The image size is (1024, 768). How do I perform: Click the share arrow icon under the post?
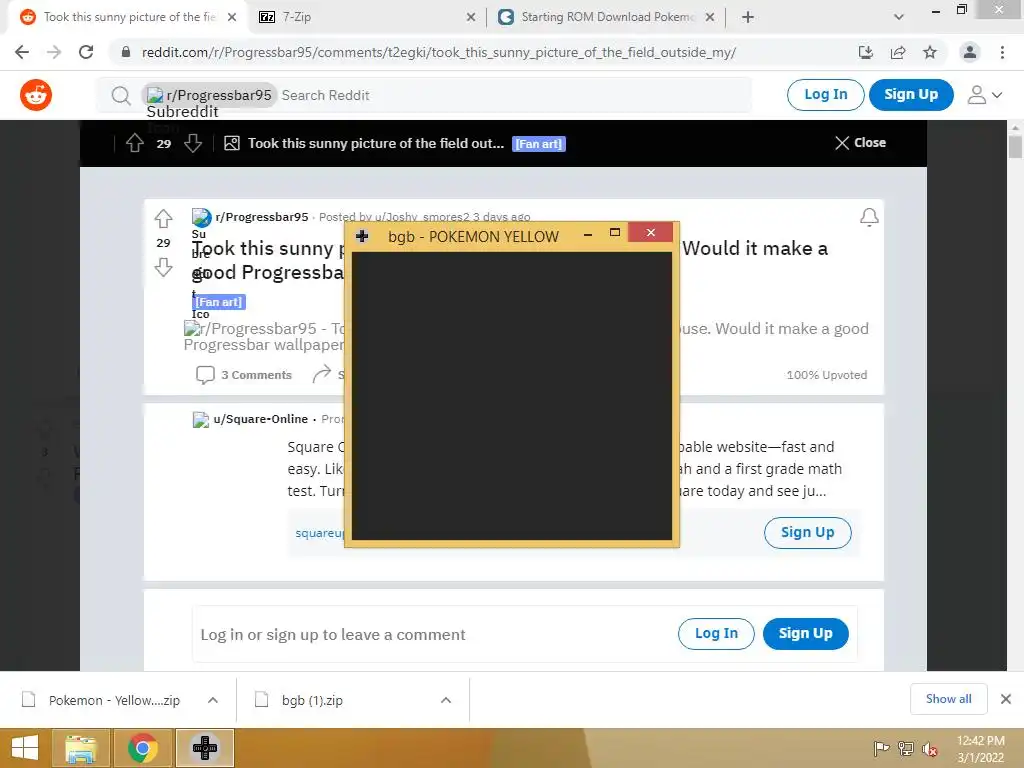[321, 374]
